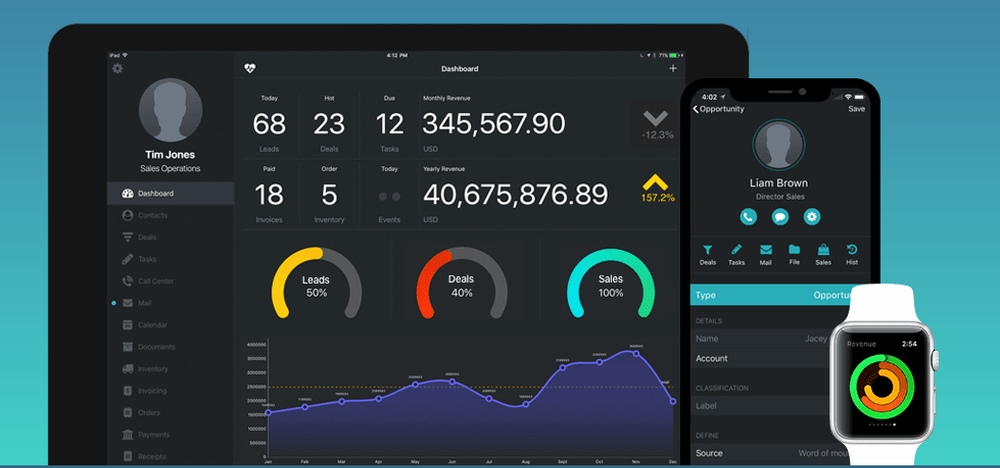Tap the 68 Leads Today tile
Image resolution: width=1000 pixels, height=468 pixels.
pyautogui.click(x=269, y=124)
